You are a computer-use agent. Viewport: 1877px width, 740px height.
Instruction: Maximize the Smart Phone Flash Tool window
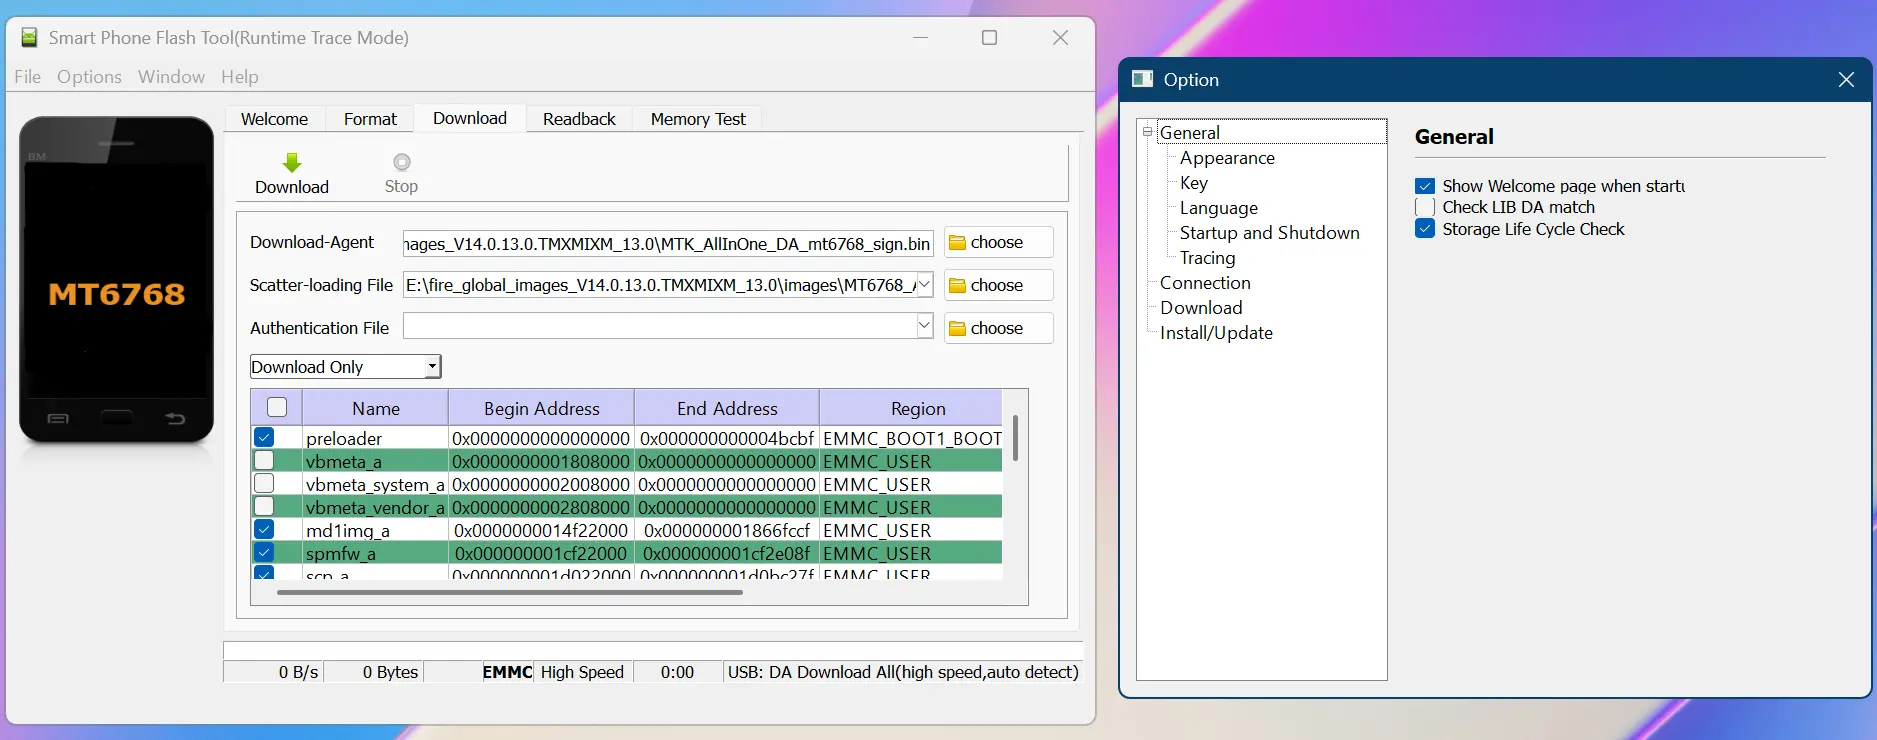pos(989,37)
